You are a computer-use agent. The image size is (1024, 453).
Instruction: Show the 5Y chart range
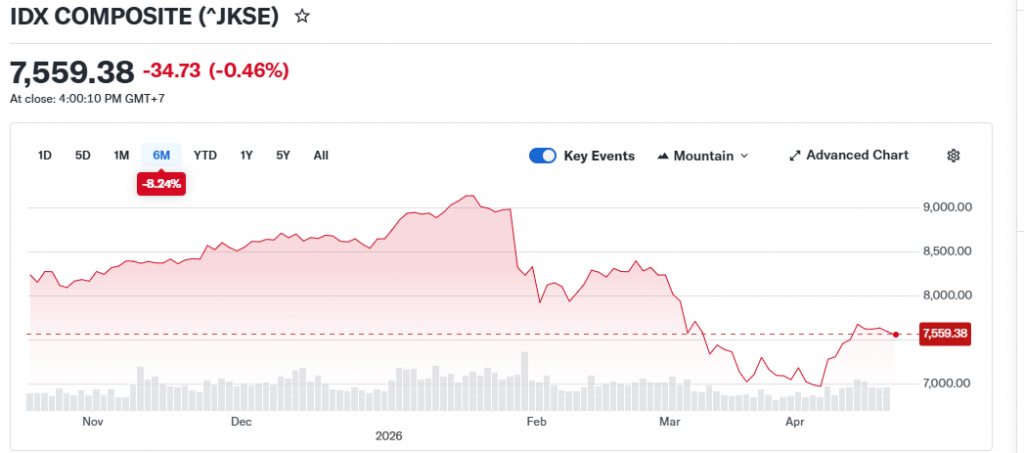[283, 155]
